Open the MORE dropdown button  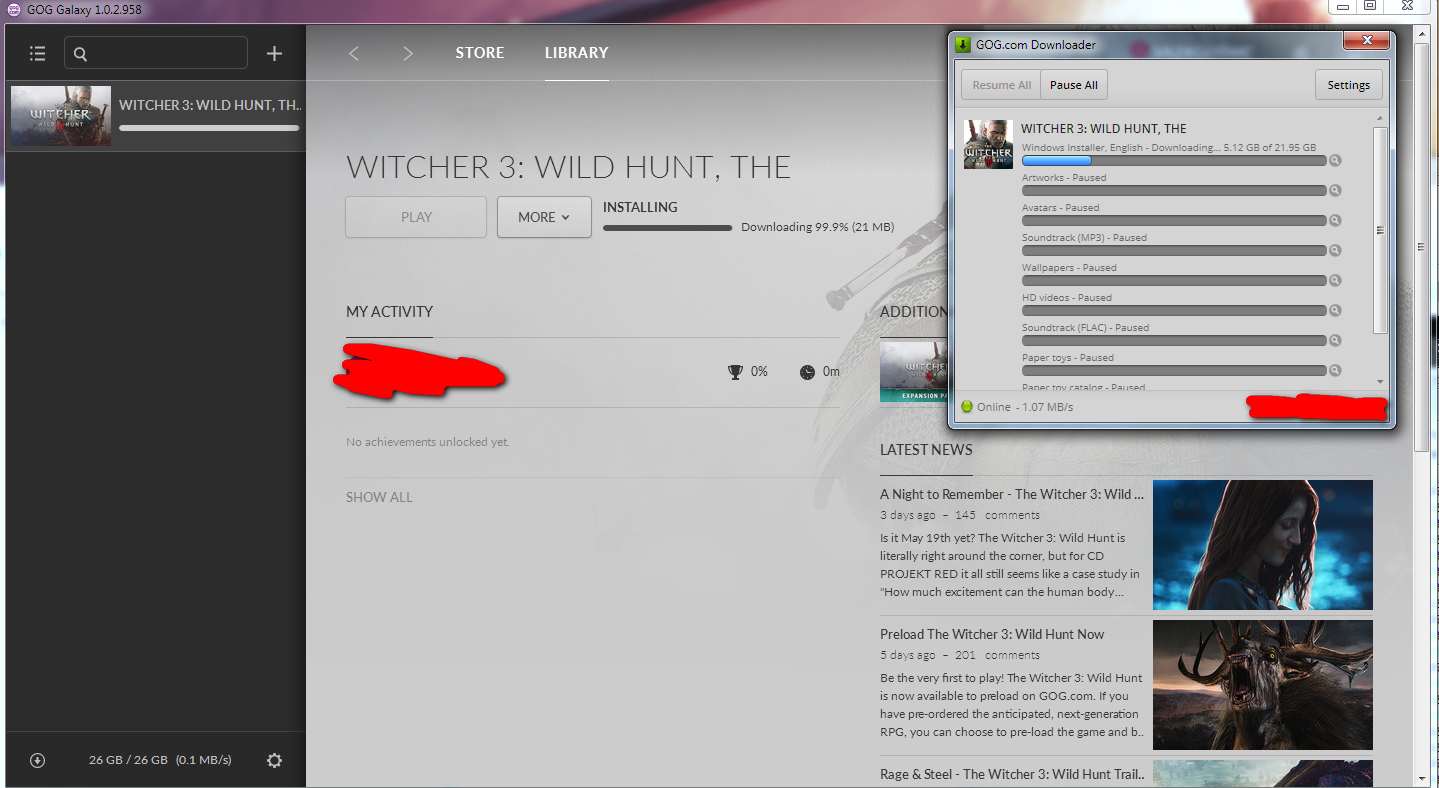(544, 217)
